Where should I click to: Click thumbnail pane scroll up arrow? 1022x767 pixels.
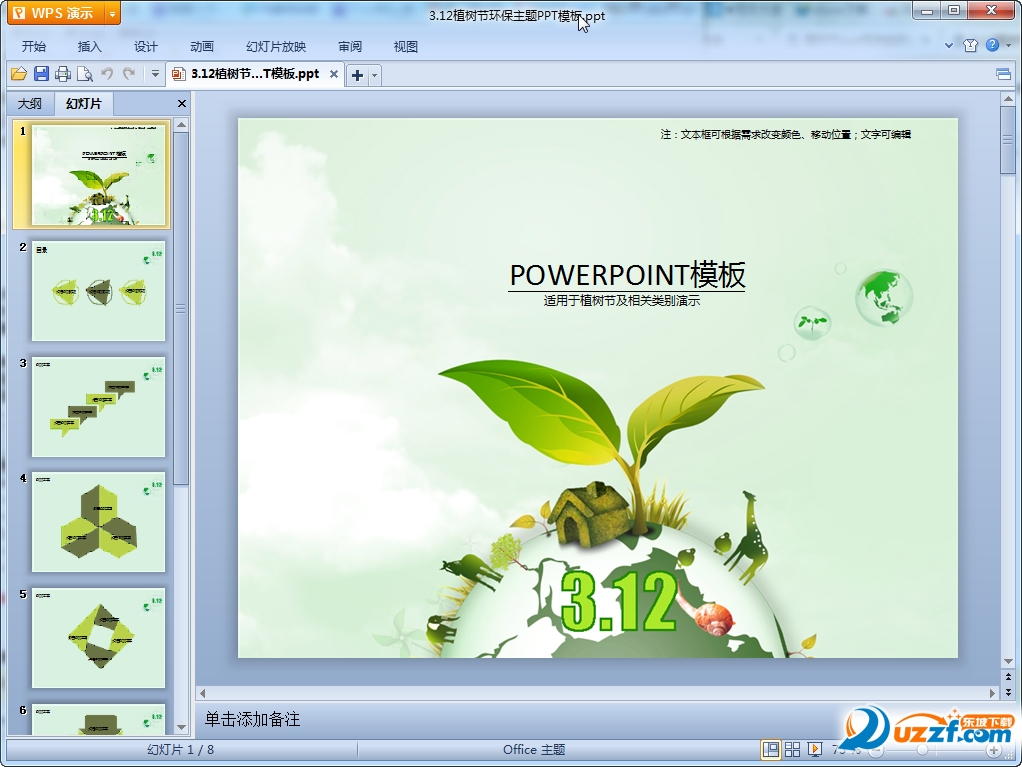click(182, 125)
